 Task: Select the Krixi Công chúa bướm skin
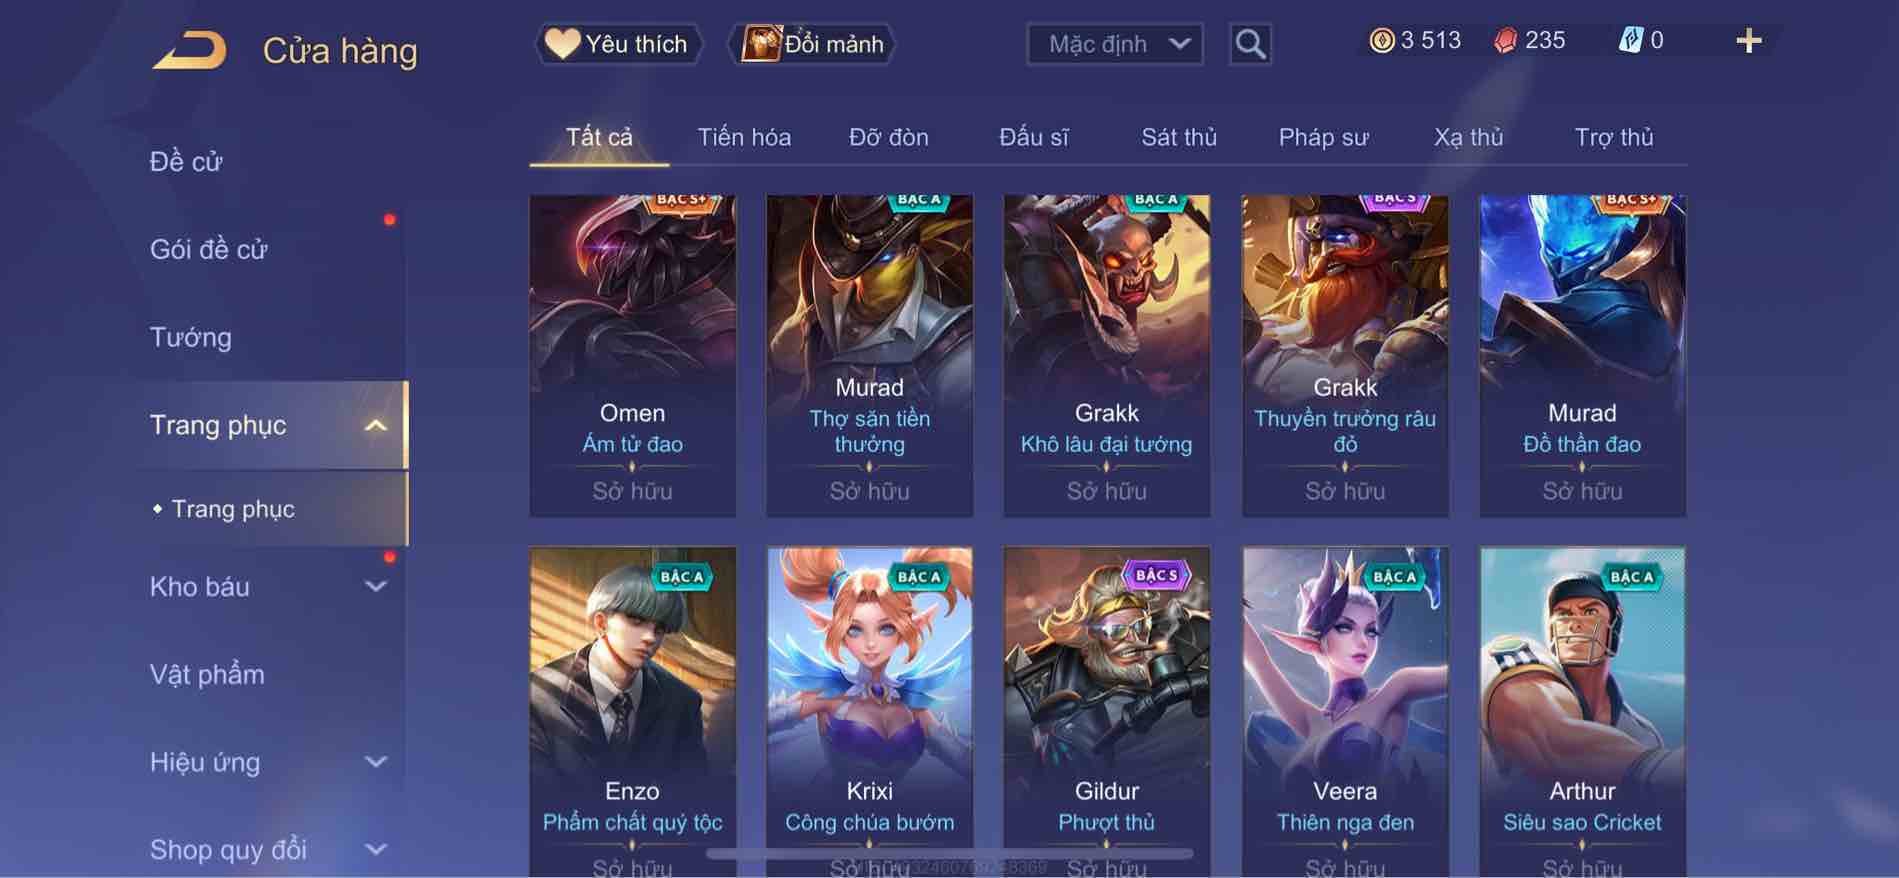pyautogui.click(x=869, y=712)
